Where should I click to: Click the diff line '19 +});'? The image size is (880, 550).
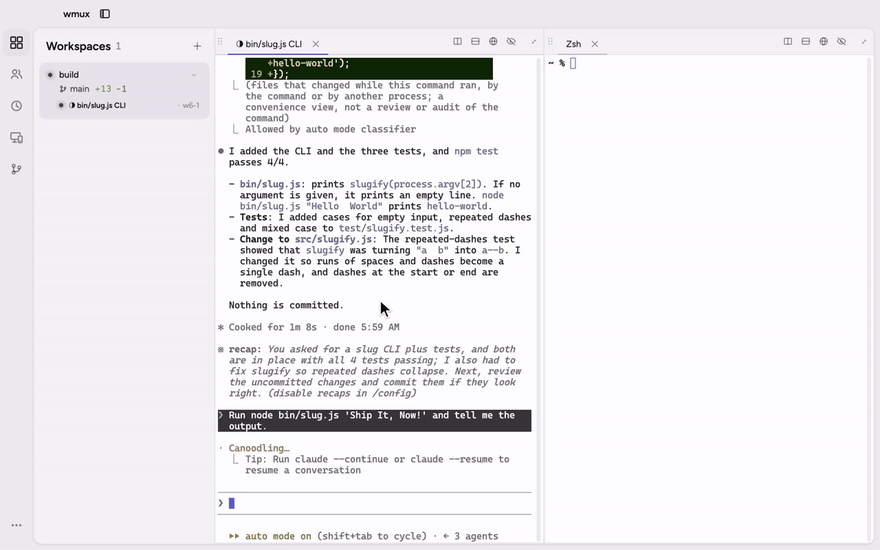(269, 74)
